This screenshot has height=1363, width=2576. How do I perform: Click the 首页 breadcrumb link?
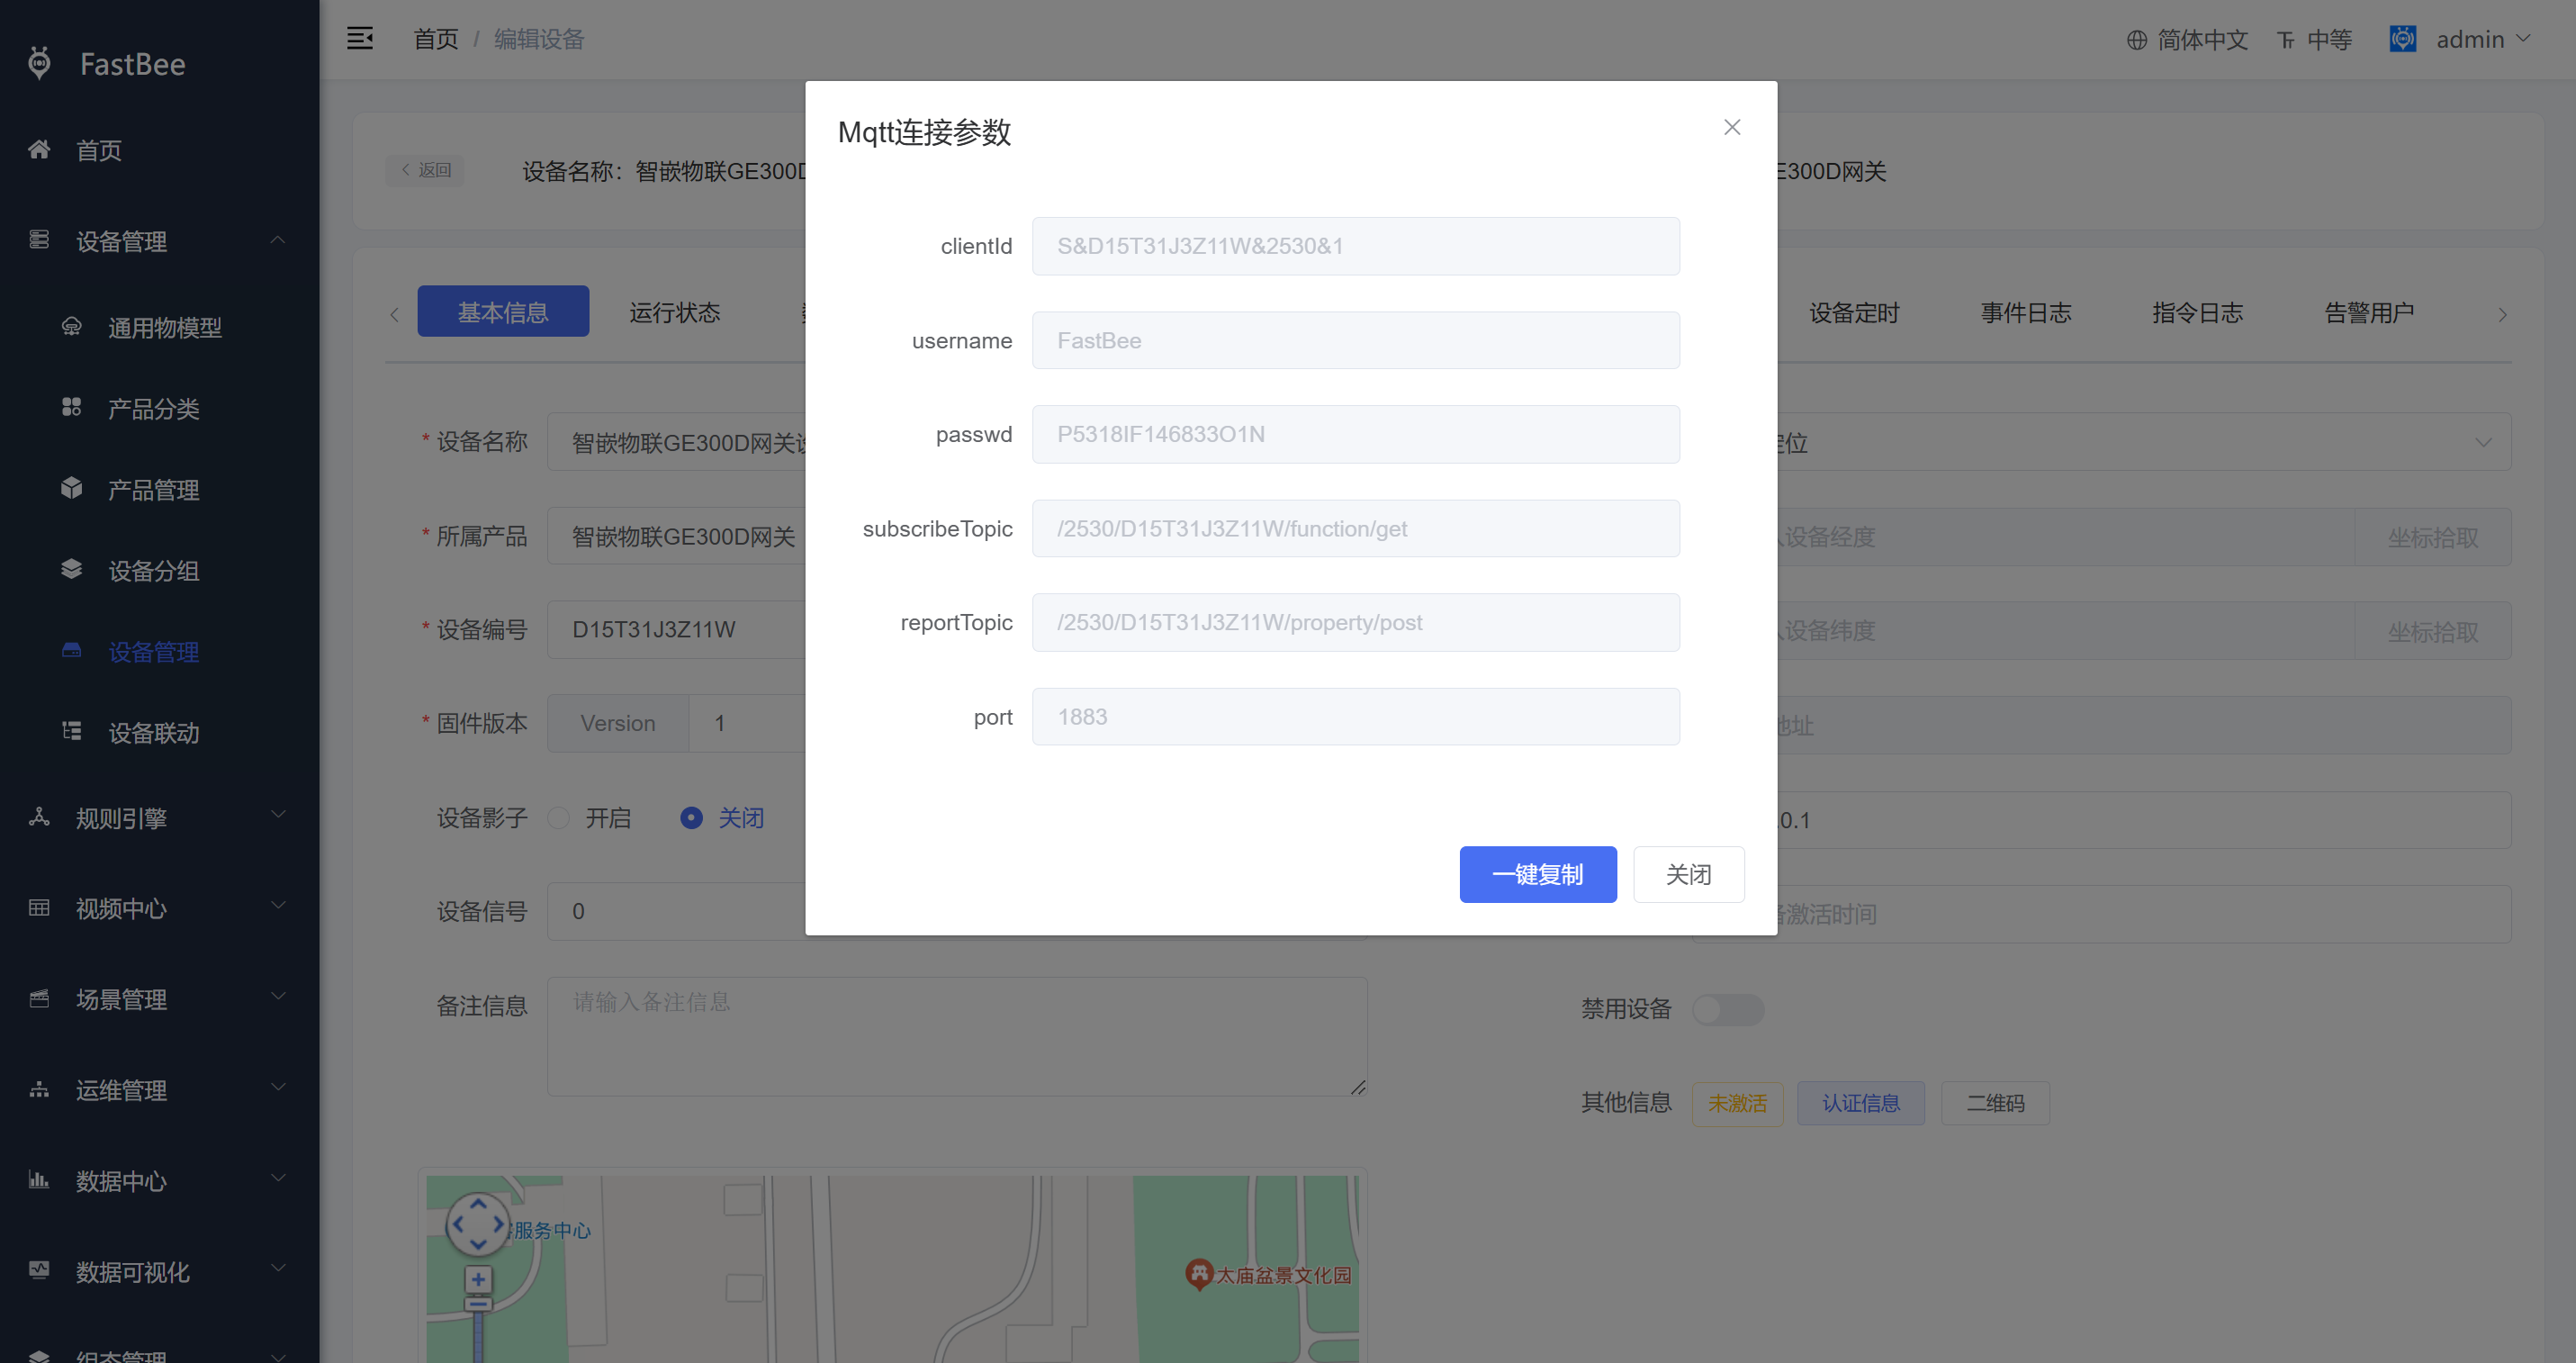(436, 39)
